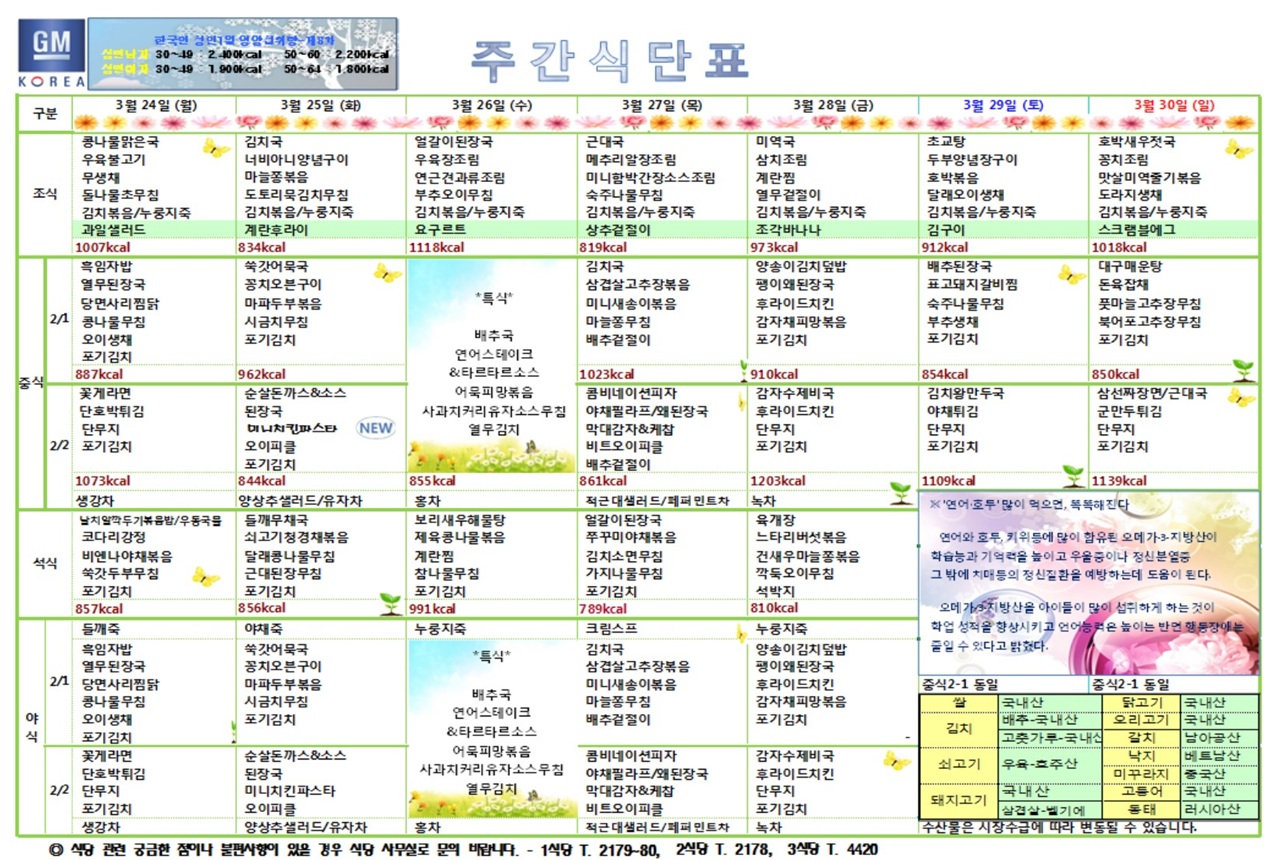
Task: Click the GM Korea logo
Action: (x=51, y=54)
